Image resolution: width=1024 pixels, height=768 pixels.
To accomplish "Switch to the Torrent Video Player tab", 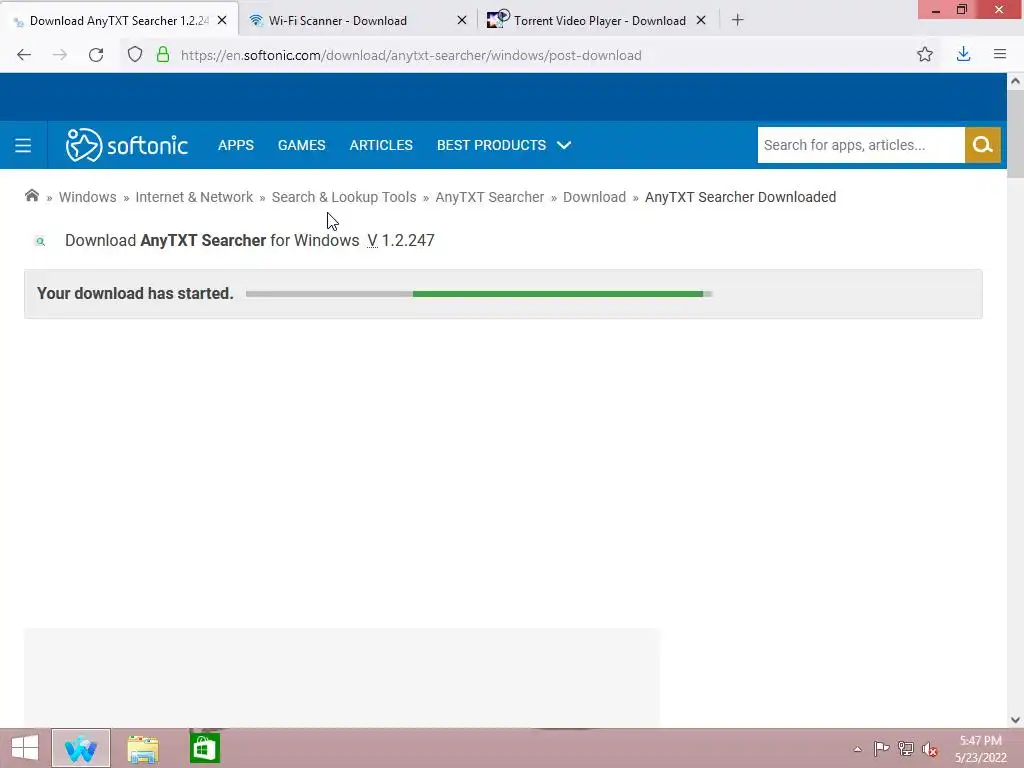I will [x=600, y=20].
